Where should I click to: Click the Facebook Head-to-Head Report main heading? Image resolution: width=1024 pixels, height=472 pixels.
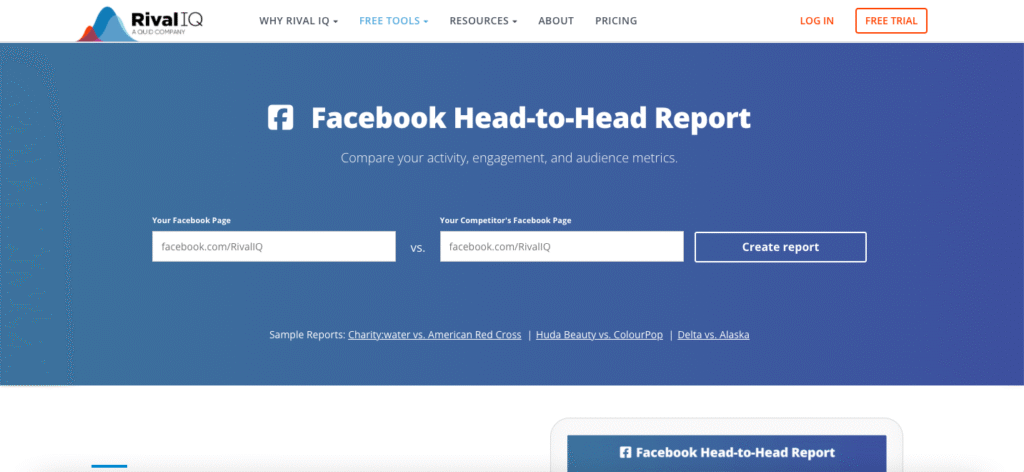[530, 118]
